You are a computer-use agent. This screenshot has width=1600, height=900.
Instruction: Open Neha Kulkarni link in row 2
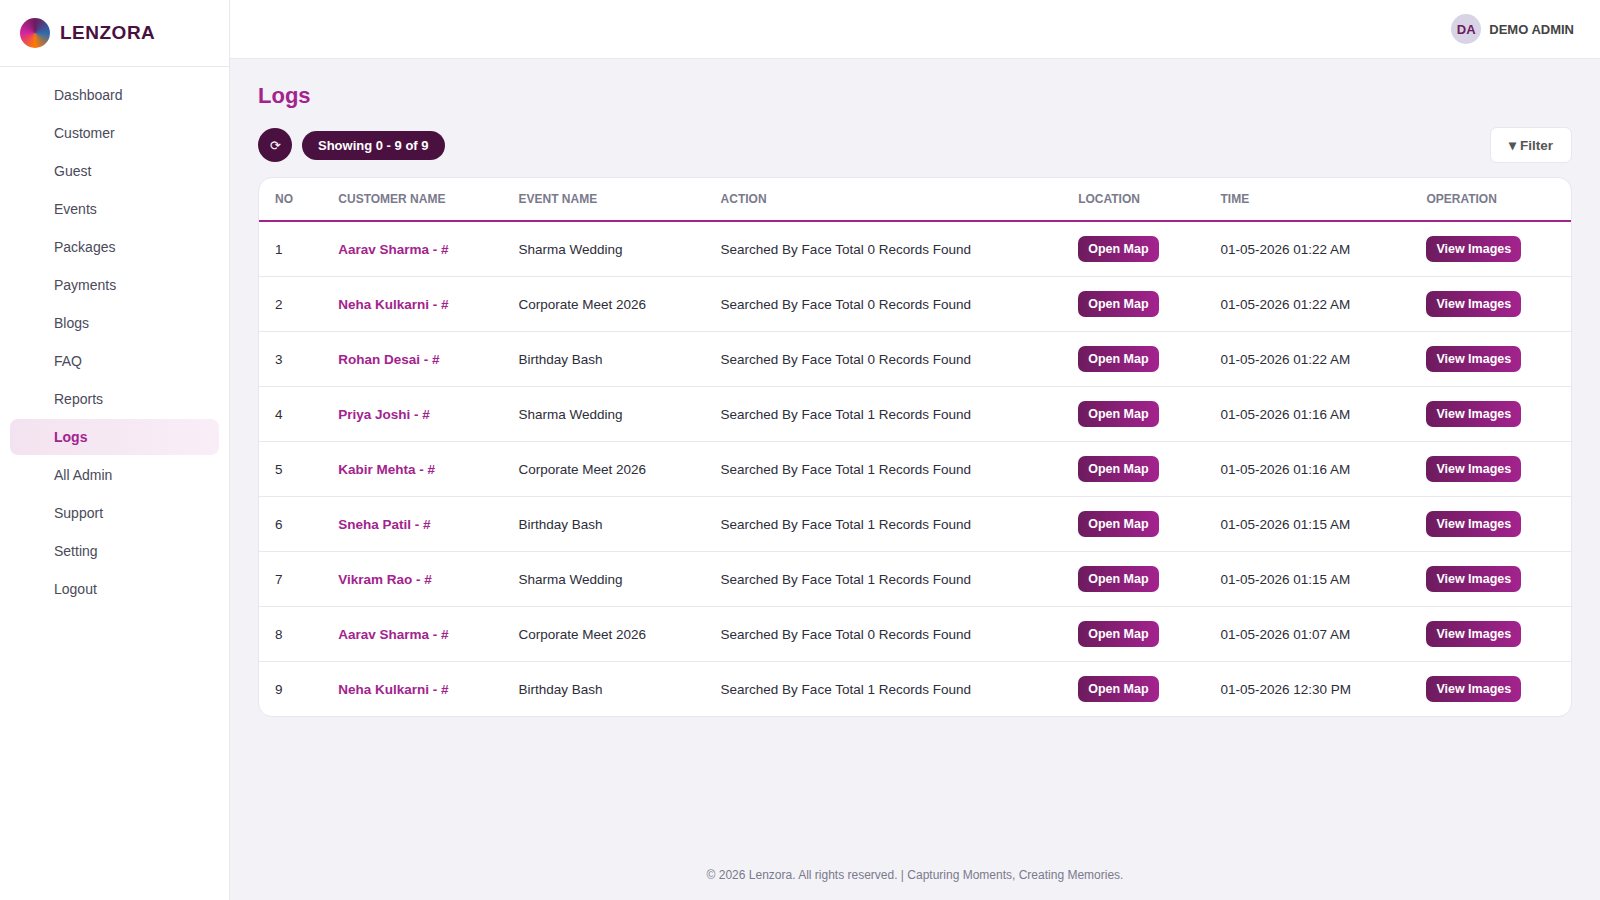(393, 305)
